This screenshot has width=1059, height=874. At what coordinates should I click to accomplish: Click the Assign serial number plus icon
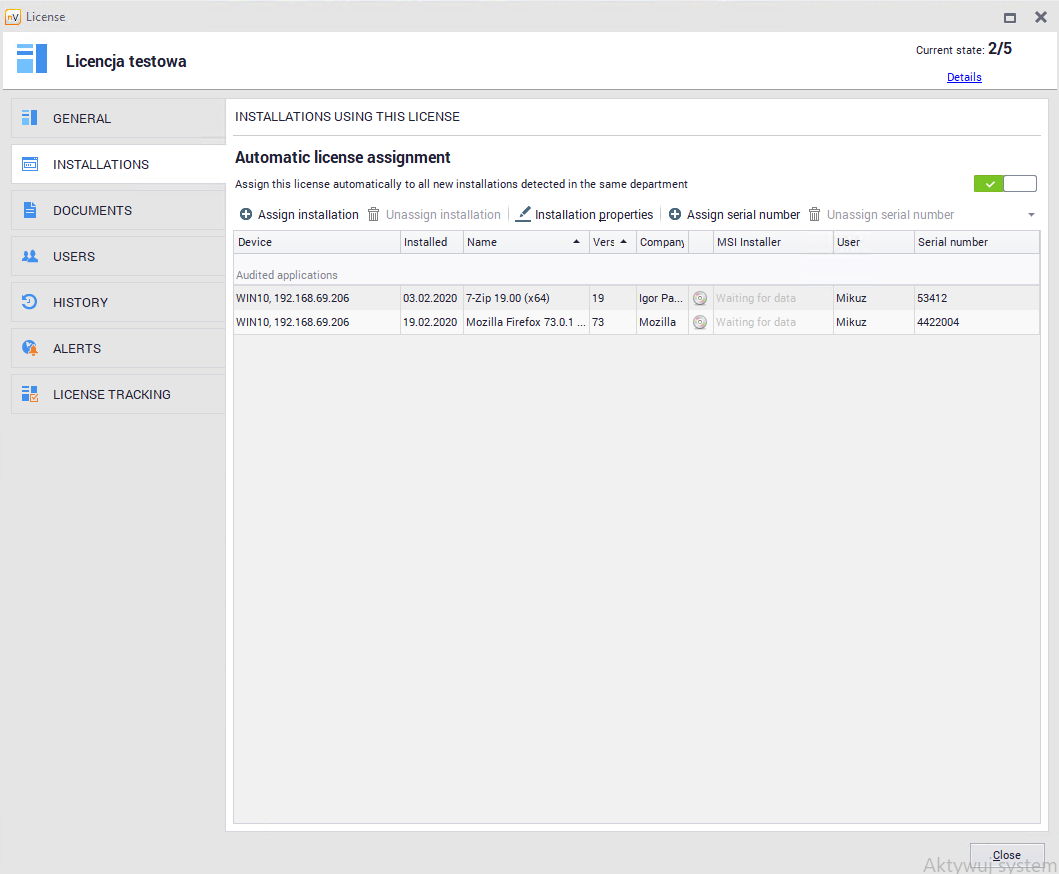click(675, 215)
